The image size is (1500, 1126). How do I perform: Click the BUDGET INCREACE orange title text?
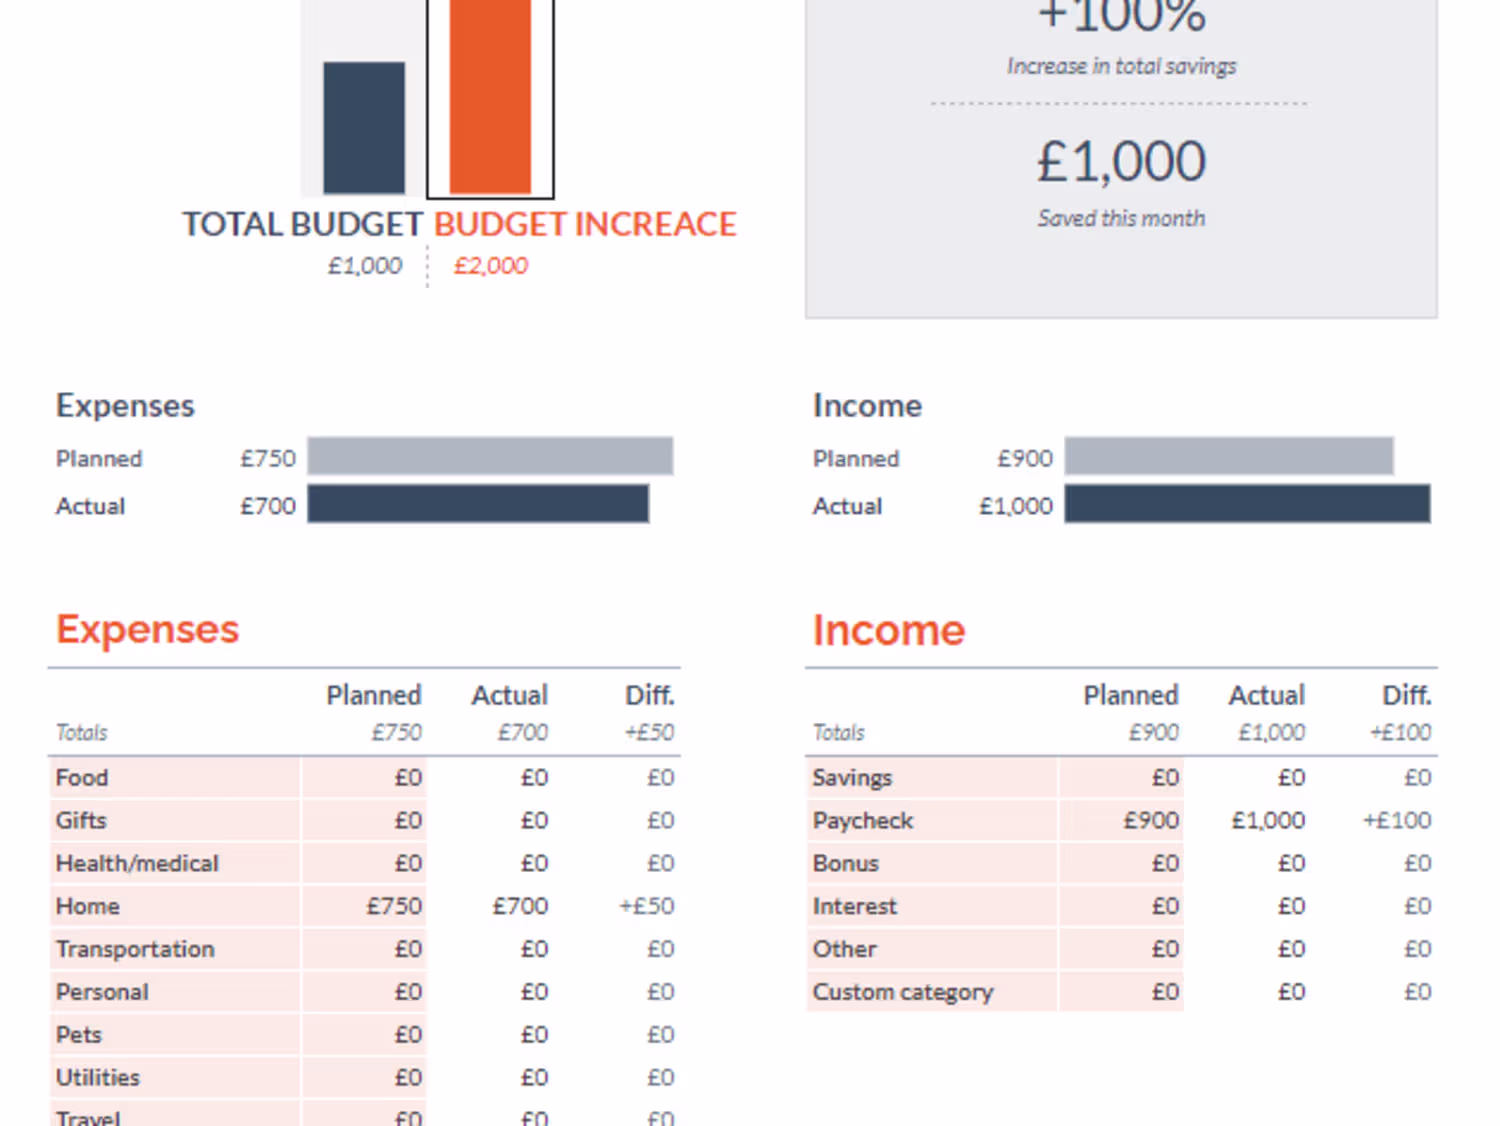coord(585,224)
